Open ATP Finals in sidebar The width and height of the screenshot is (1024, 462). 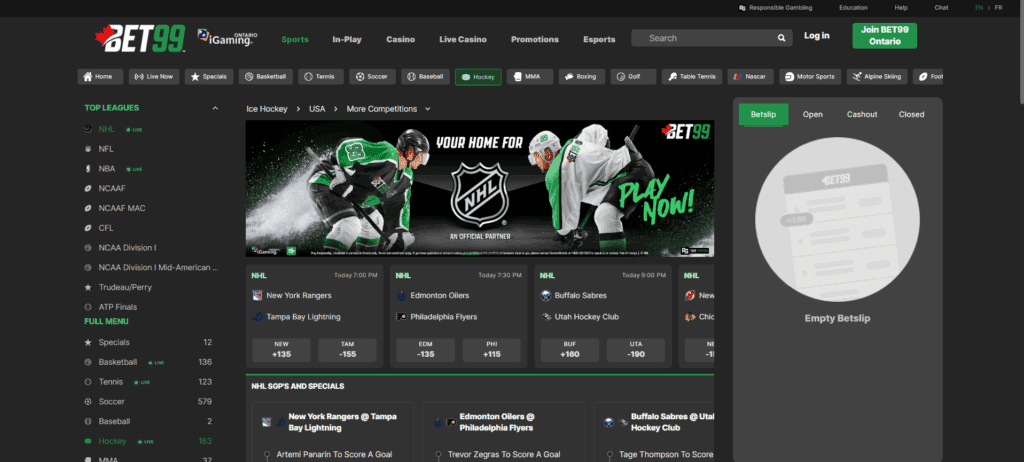tap(118, 307)
